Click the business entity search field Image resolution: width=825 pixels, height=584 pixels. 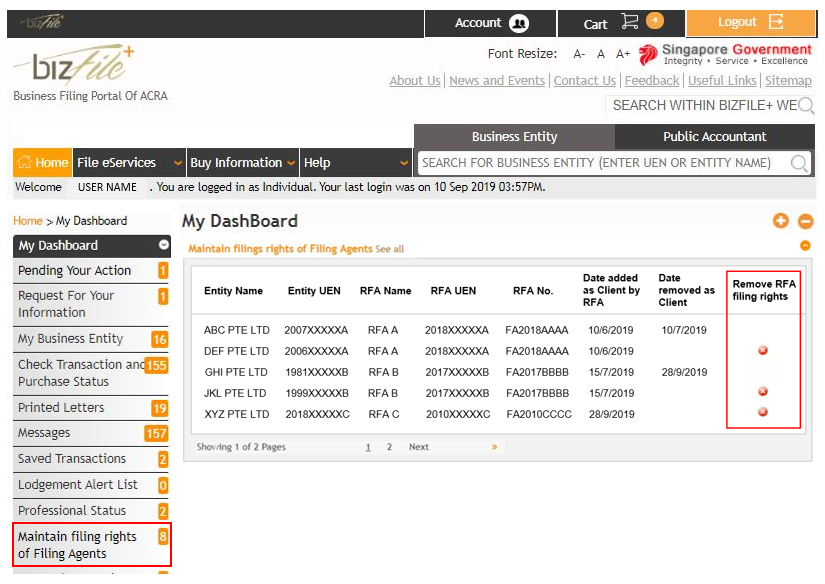click(600, 163)
